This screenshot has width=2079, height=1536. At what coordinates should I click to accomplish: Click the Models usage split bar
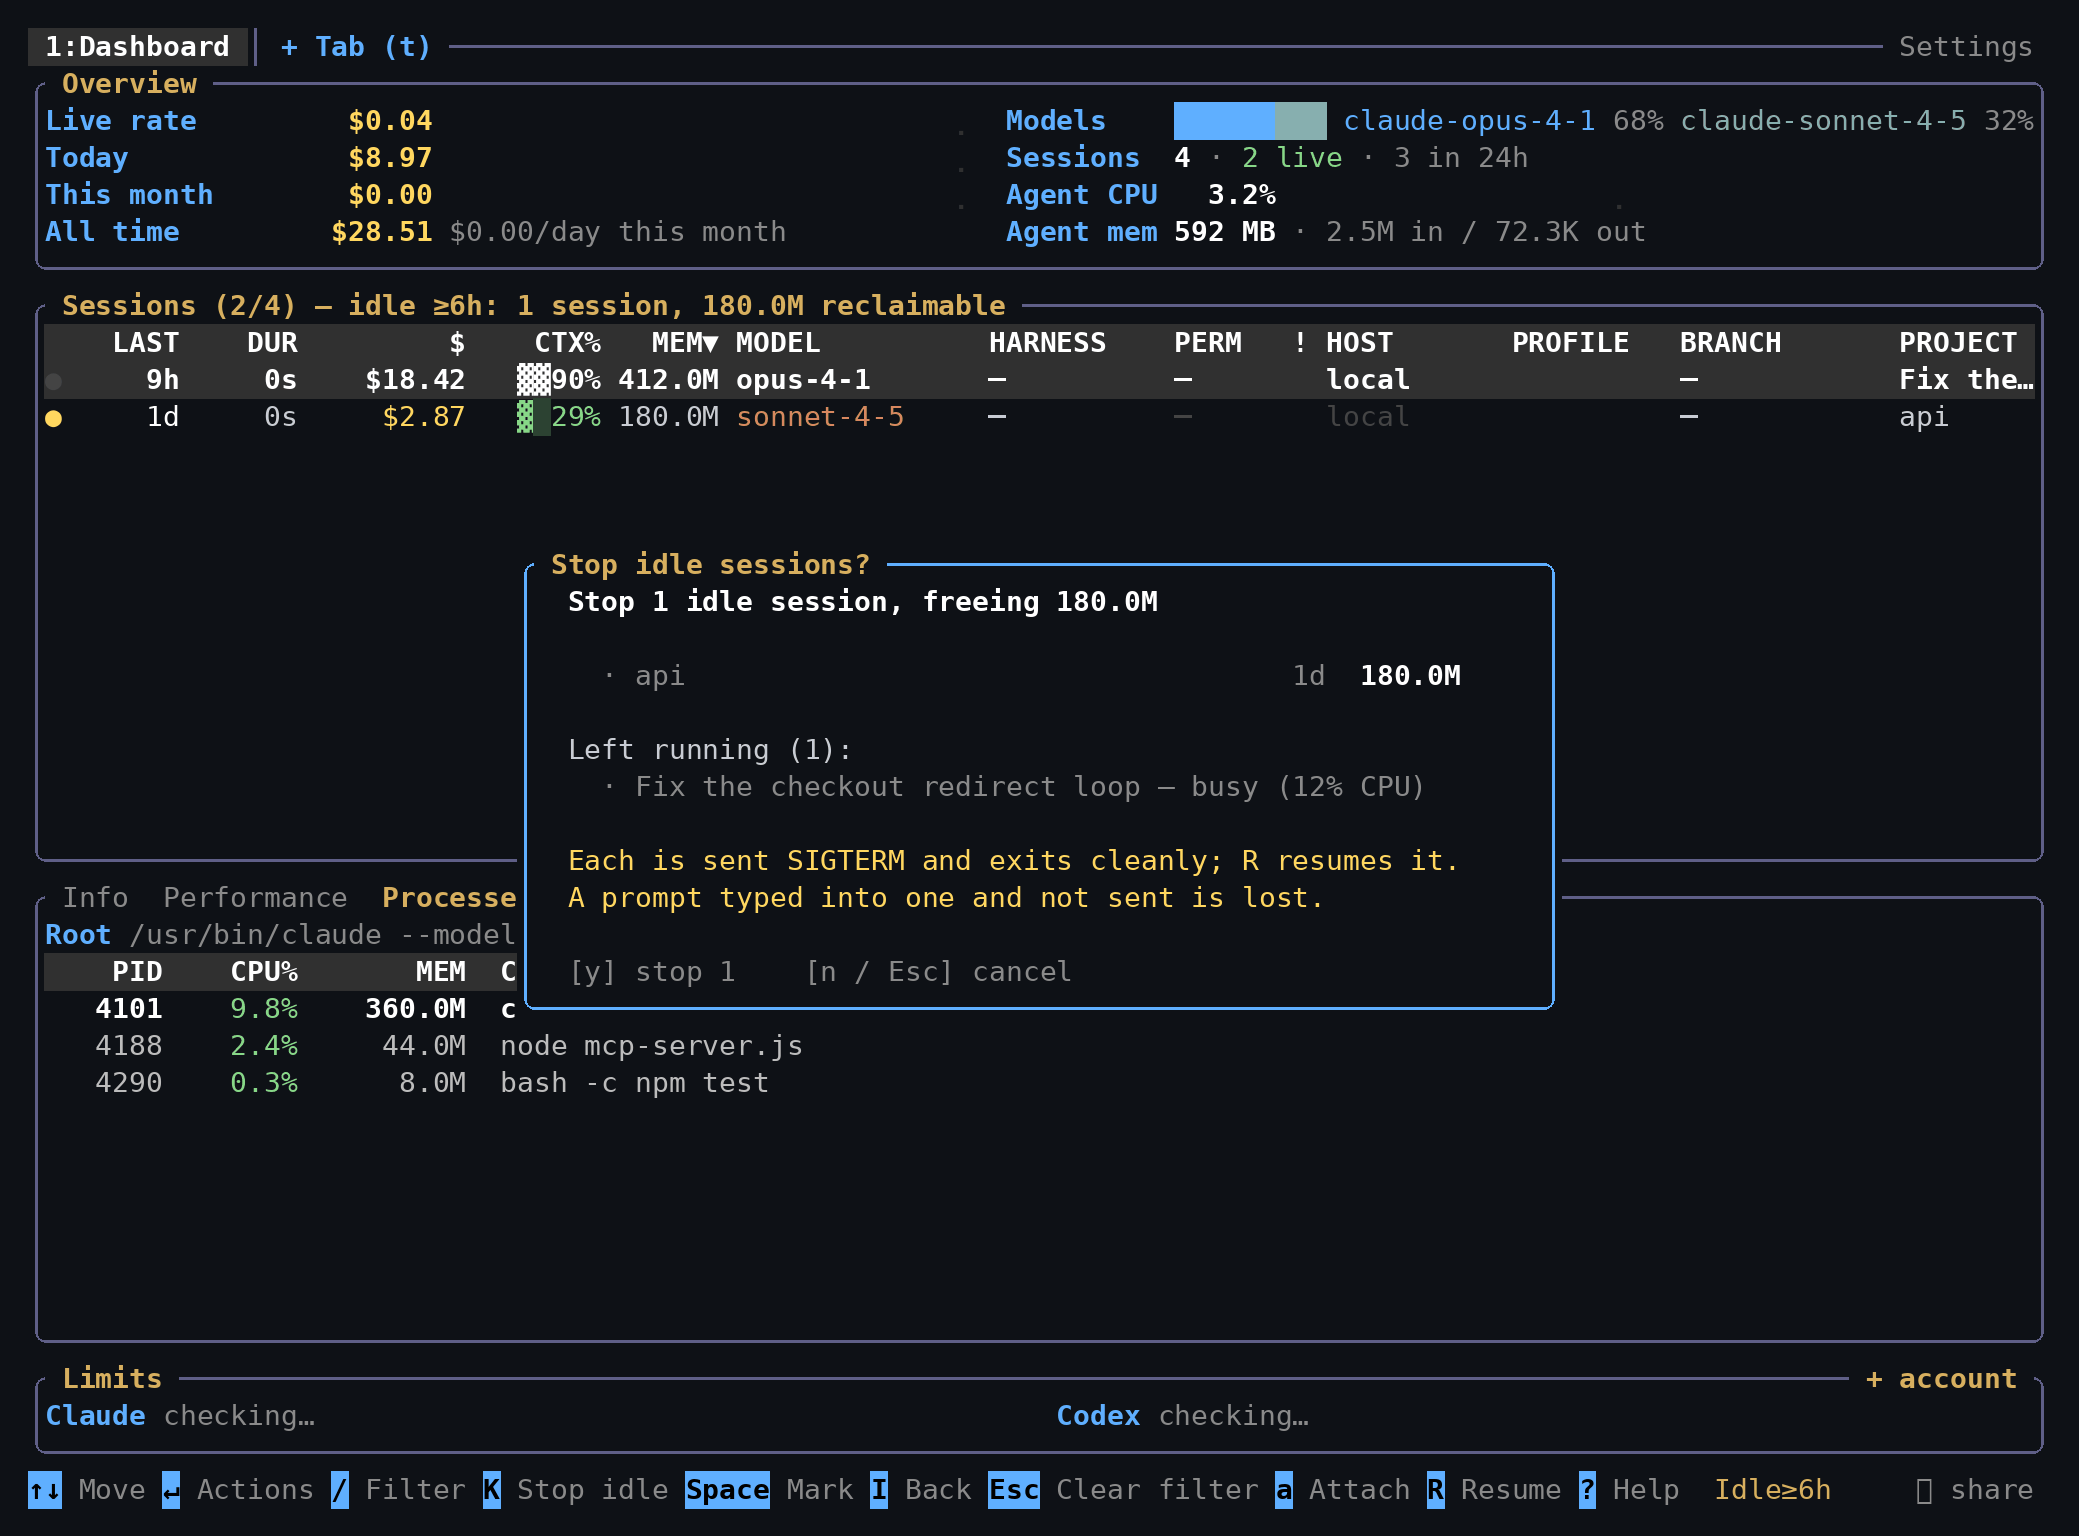tap(1250, 120)
